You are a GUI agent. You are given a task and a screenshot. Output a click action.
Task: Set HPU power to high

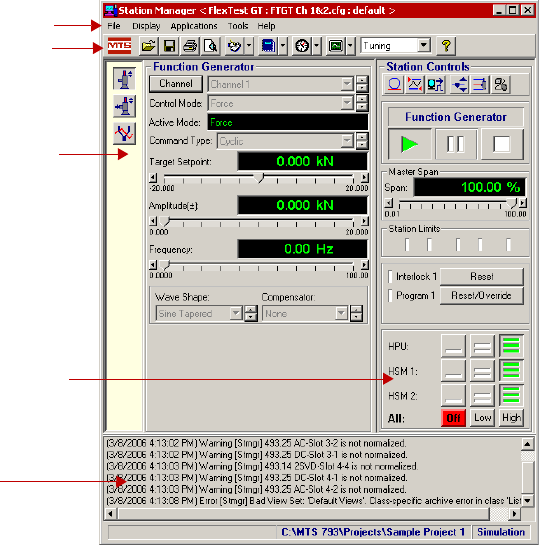[x=511, y=346]
